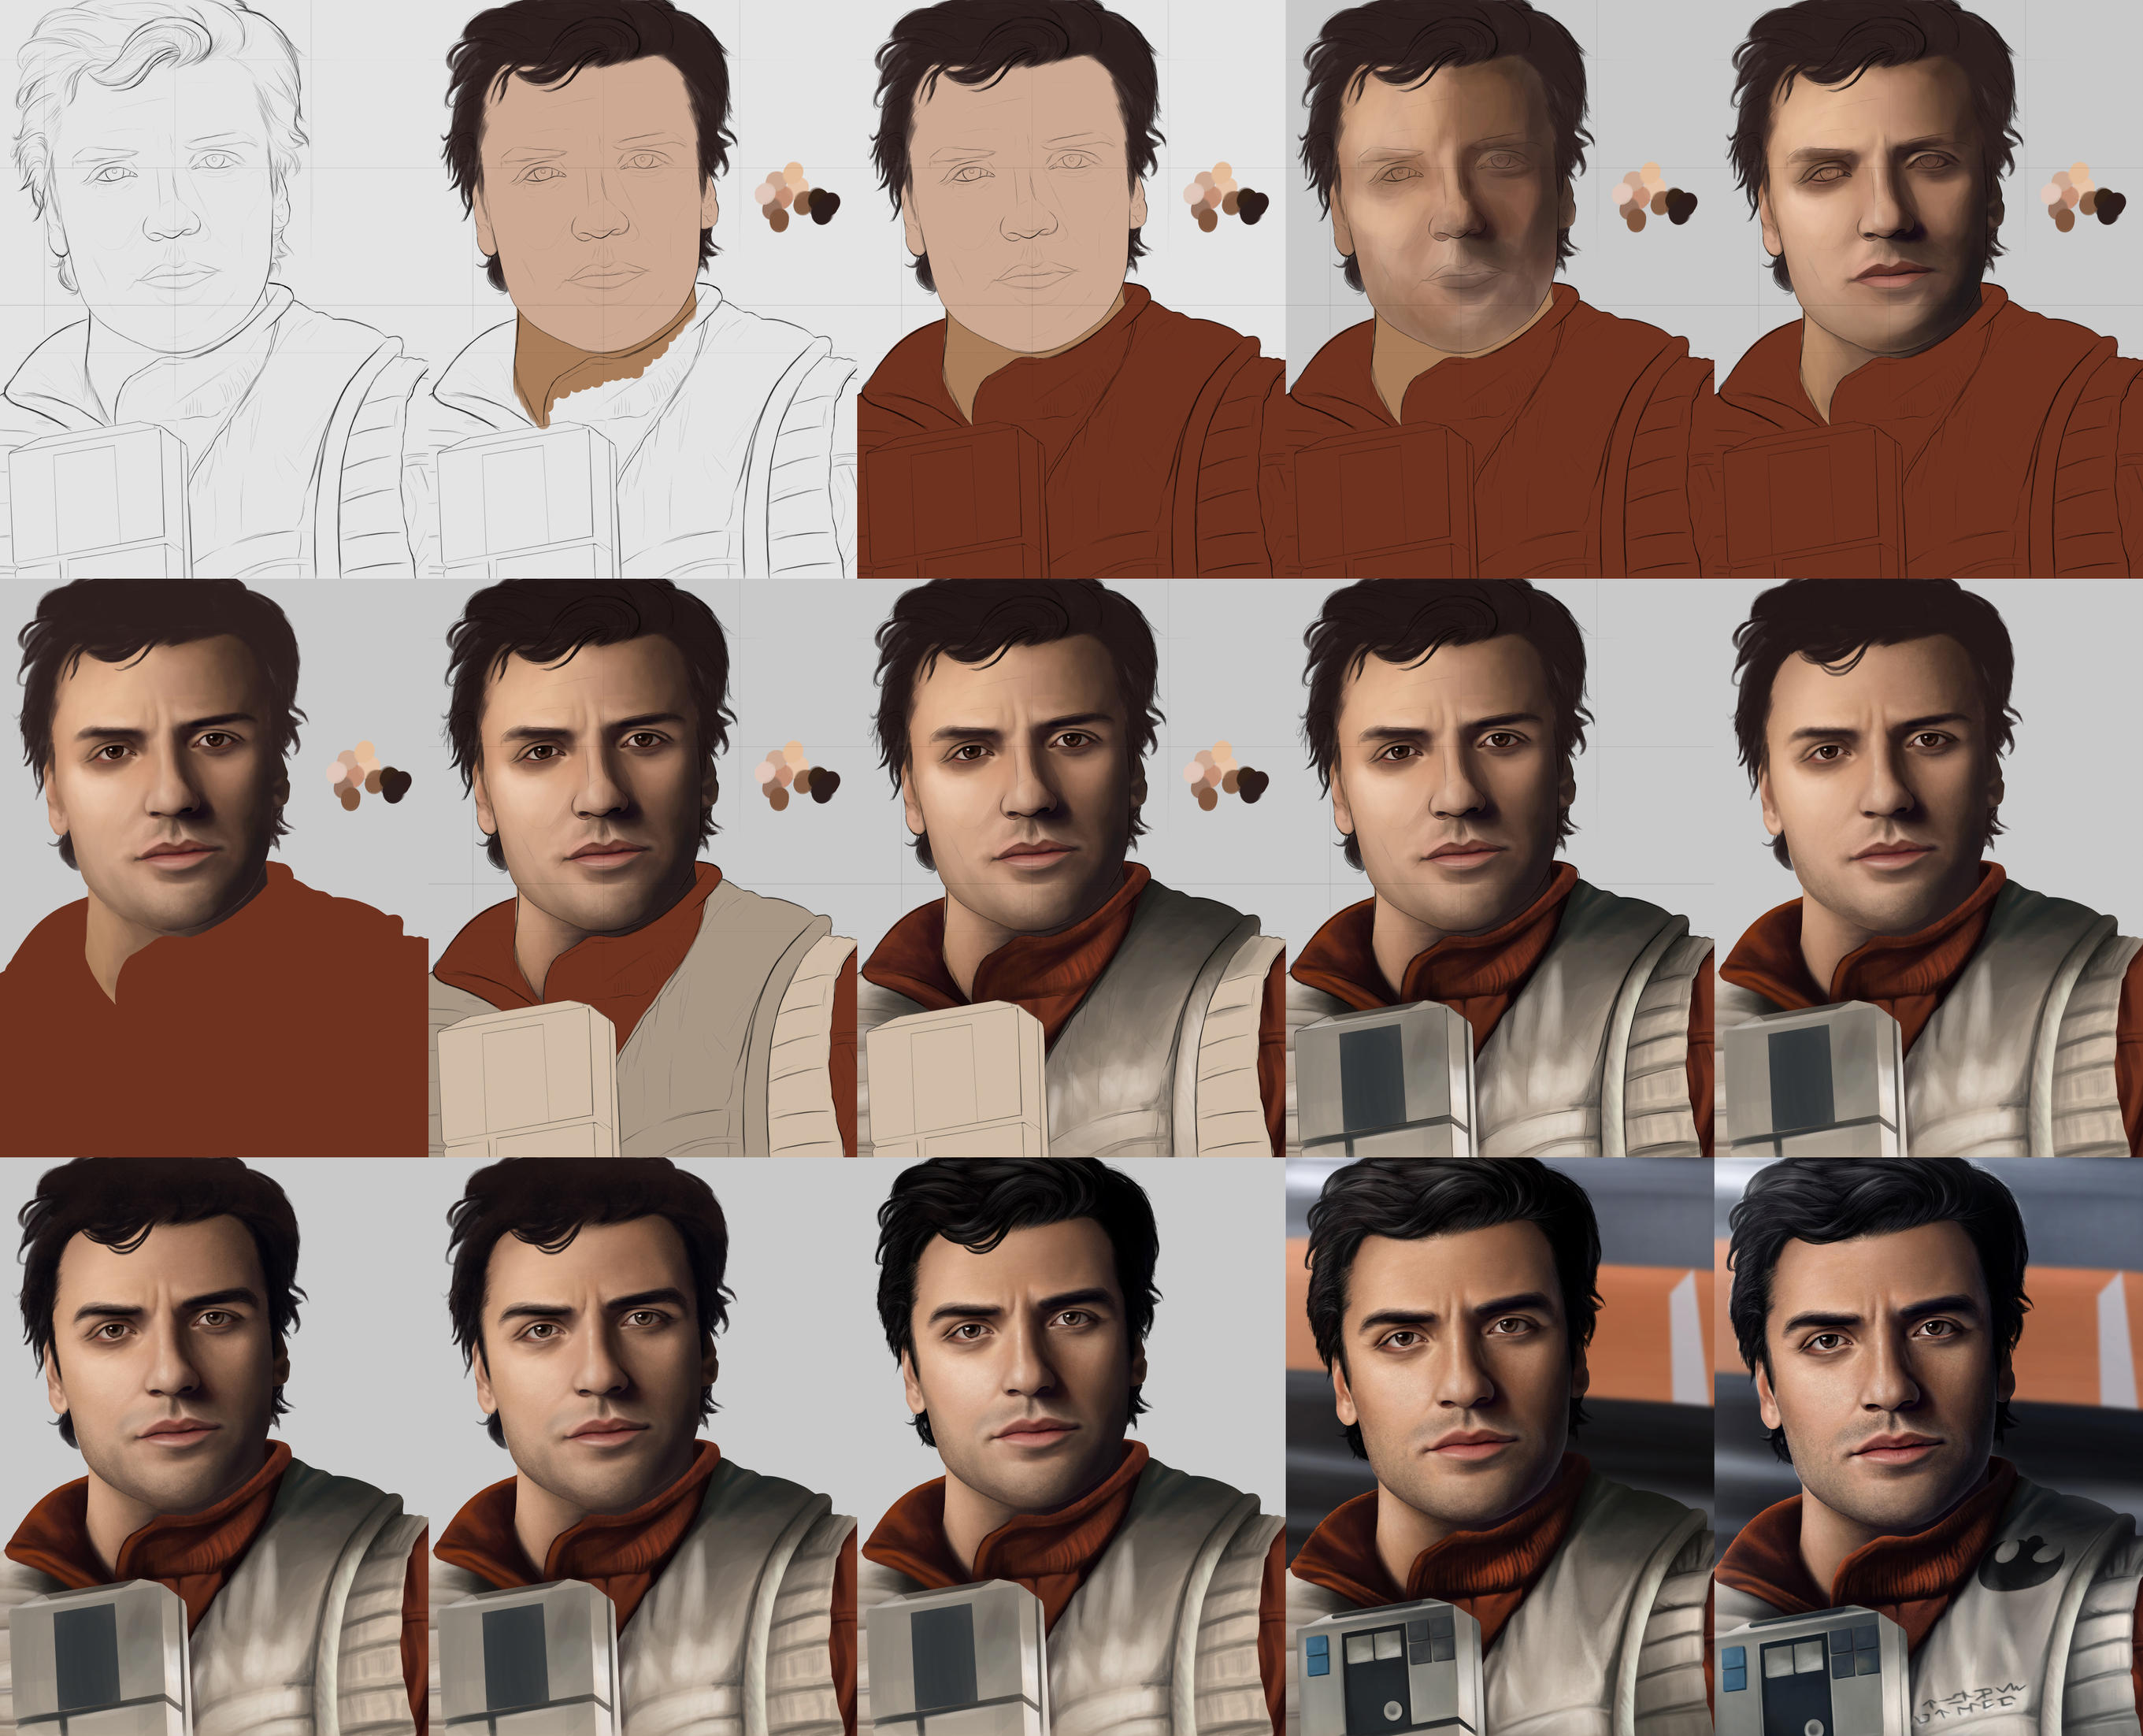Open the shaded-vest panel with the still-beige chest box
Viewport: 2143px width, 1736px height.
coord(1071,868)
